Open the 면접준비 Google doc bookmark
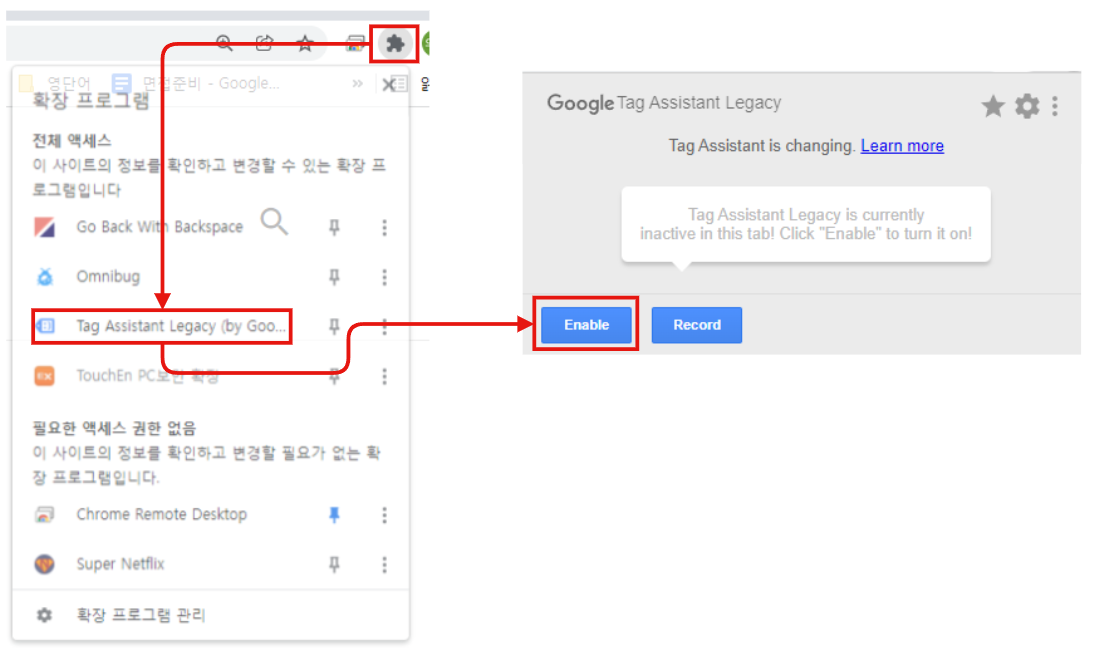This screenshot has width=1099, height=648. click(198, 84)
